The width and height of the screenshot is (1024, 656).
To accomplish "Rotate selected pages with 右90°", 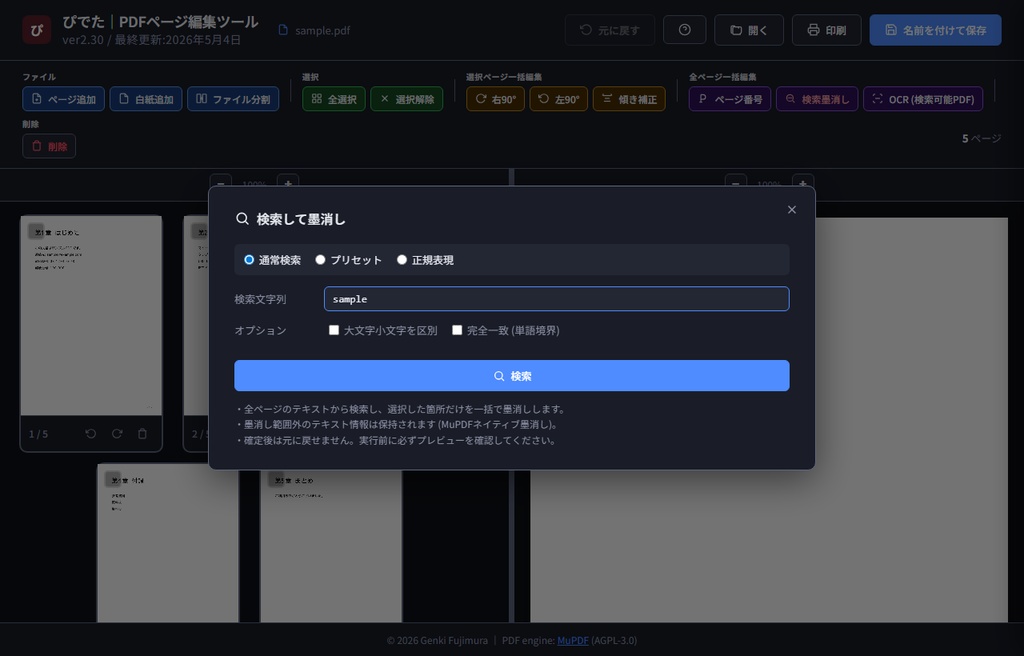I will click(x=495, y=99).
